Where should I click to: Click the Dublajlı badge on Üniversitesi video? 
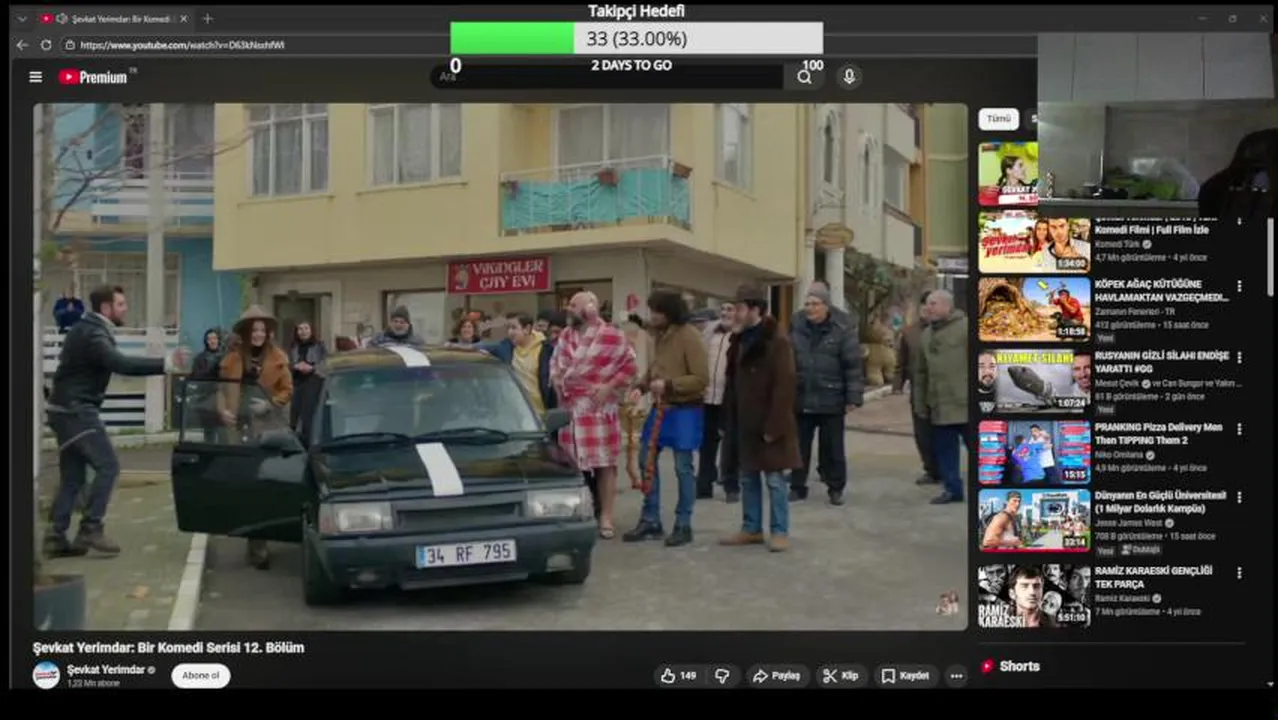pos(1141,550)
